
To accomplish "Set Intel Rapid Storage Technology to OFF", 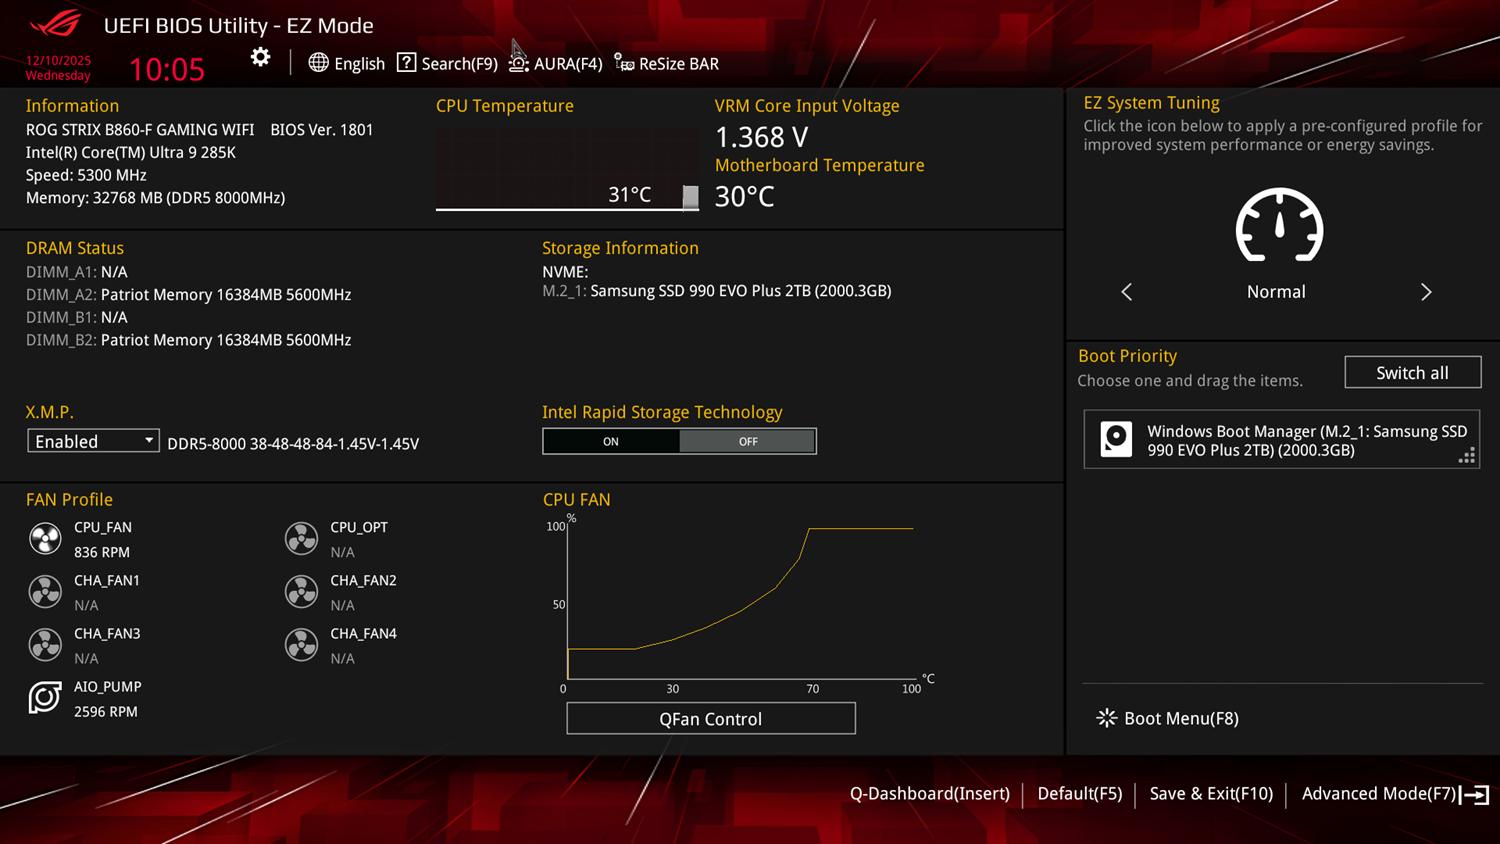I will 748,442.
